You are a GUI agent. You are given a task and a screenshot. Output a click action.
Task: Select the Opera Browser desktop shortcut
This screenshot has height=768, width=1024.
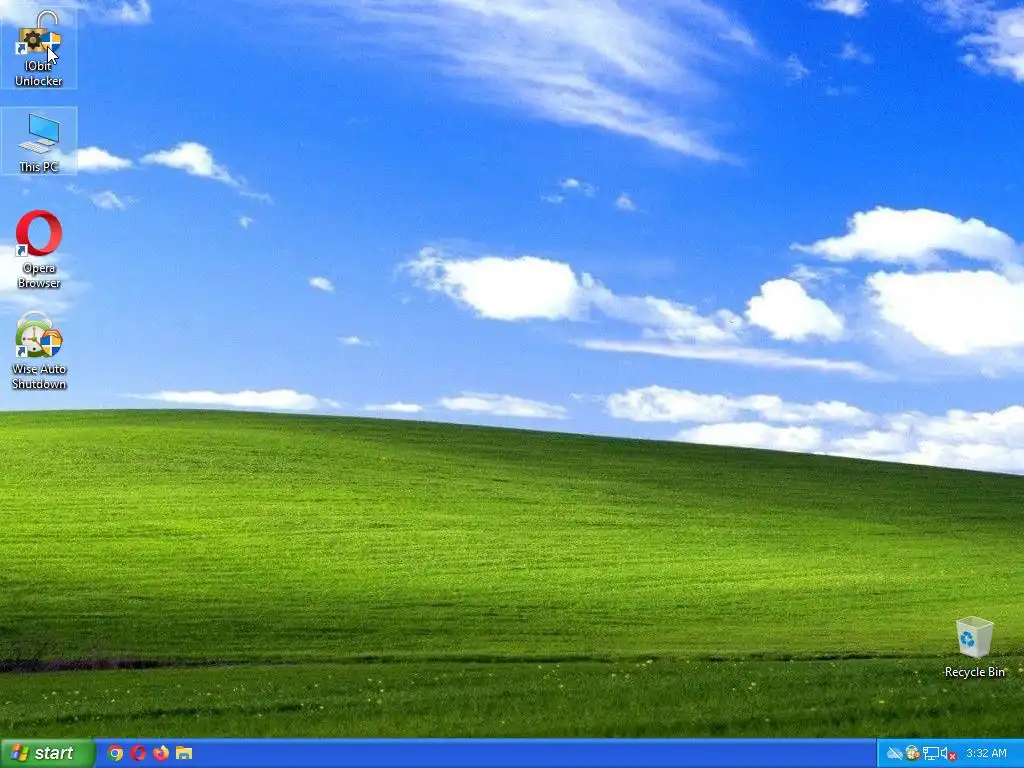point(39,249)
